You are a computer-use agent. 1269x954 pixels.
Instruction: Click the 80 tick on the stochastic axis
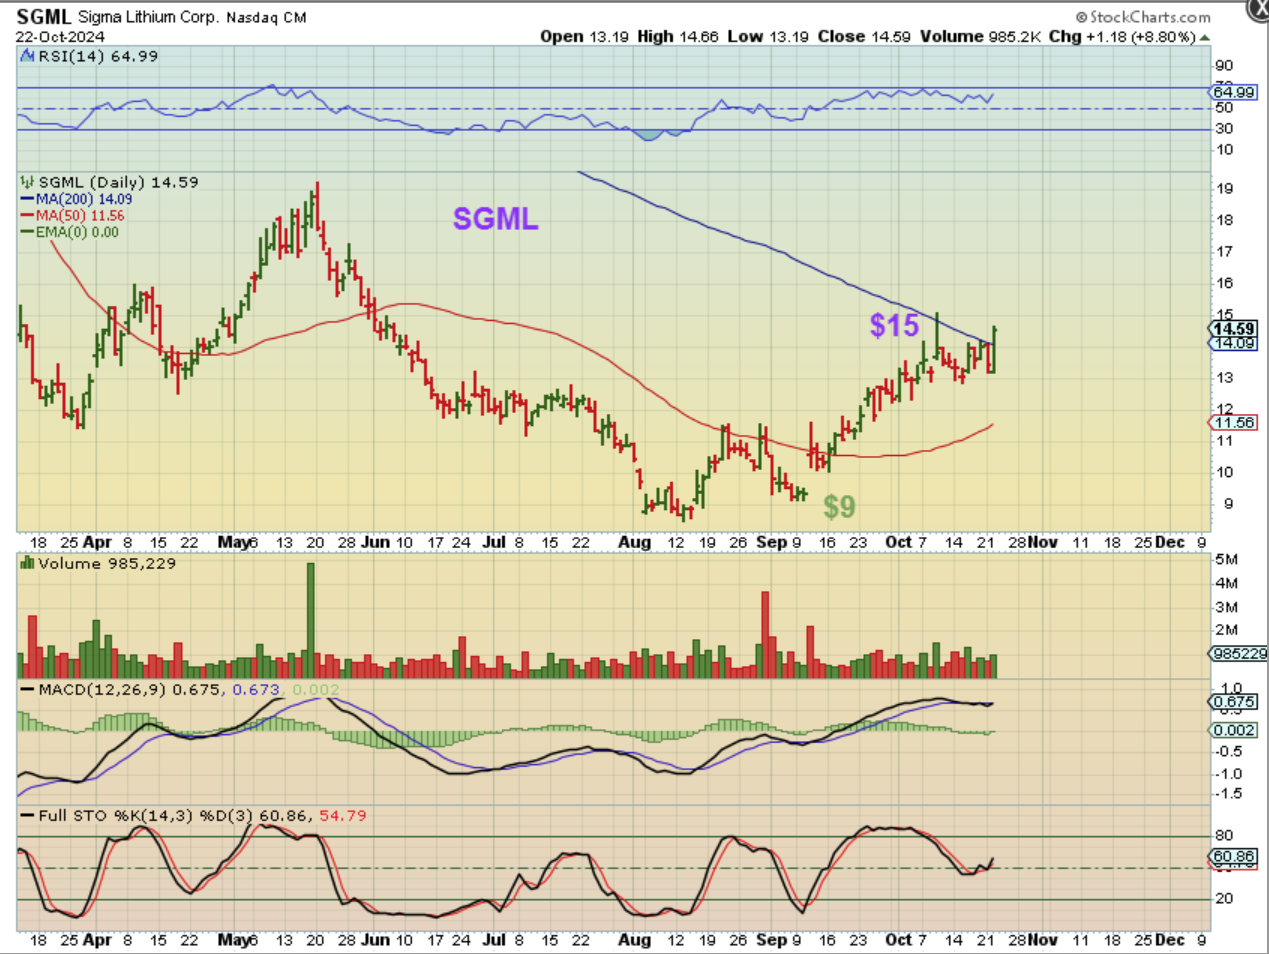coord(1224,836)
